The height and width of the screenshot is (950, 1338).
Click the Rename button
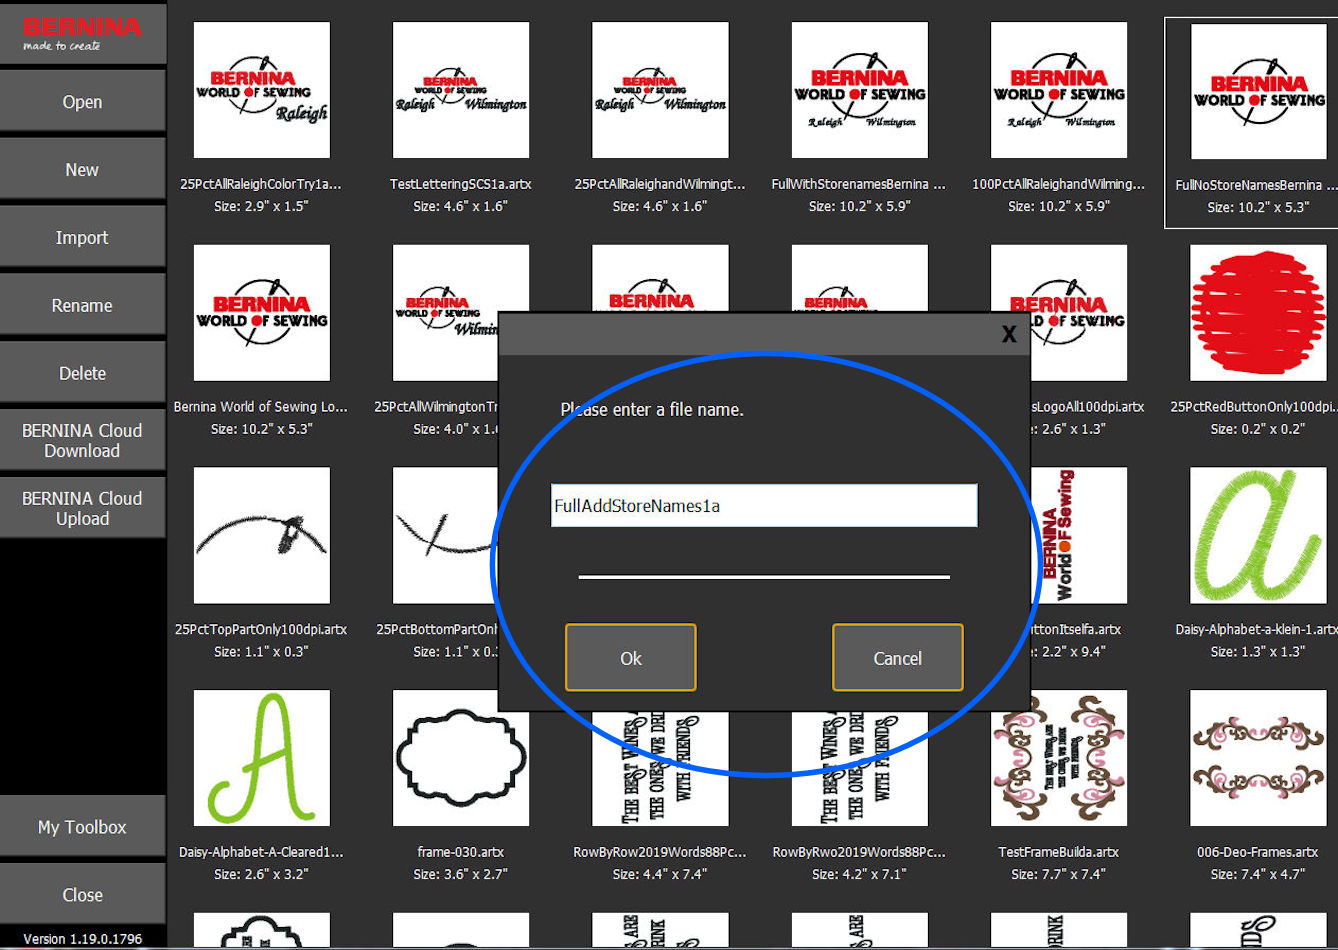[x=82, y=305]
